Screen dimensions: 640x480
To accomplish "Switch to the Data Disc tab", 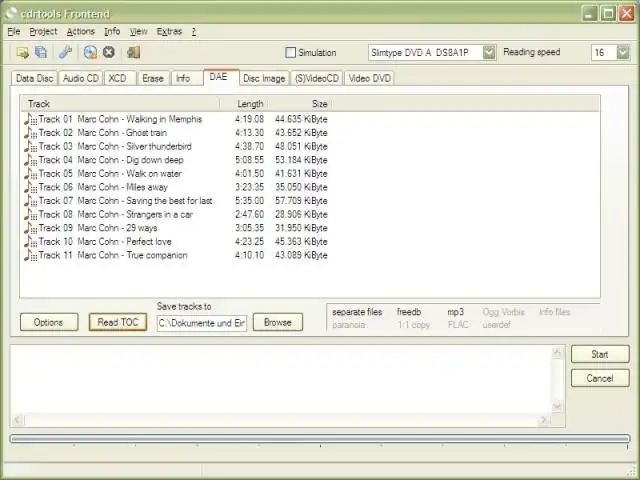I will 35,78.
